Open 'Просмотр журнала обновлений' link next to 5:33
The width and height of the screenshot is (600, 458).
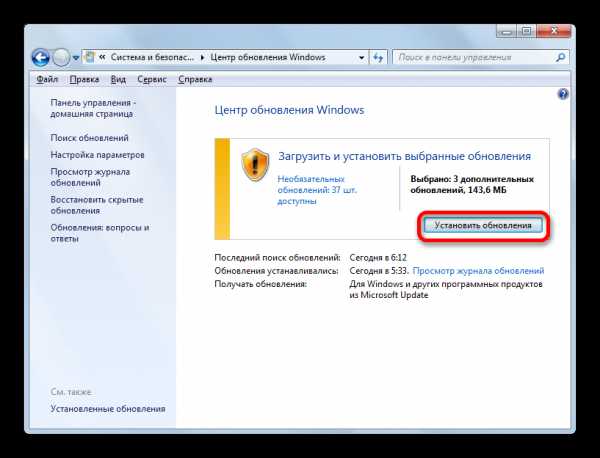point(478,271)
